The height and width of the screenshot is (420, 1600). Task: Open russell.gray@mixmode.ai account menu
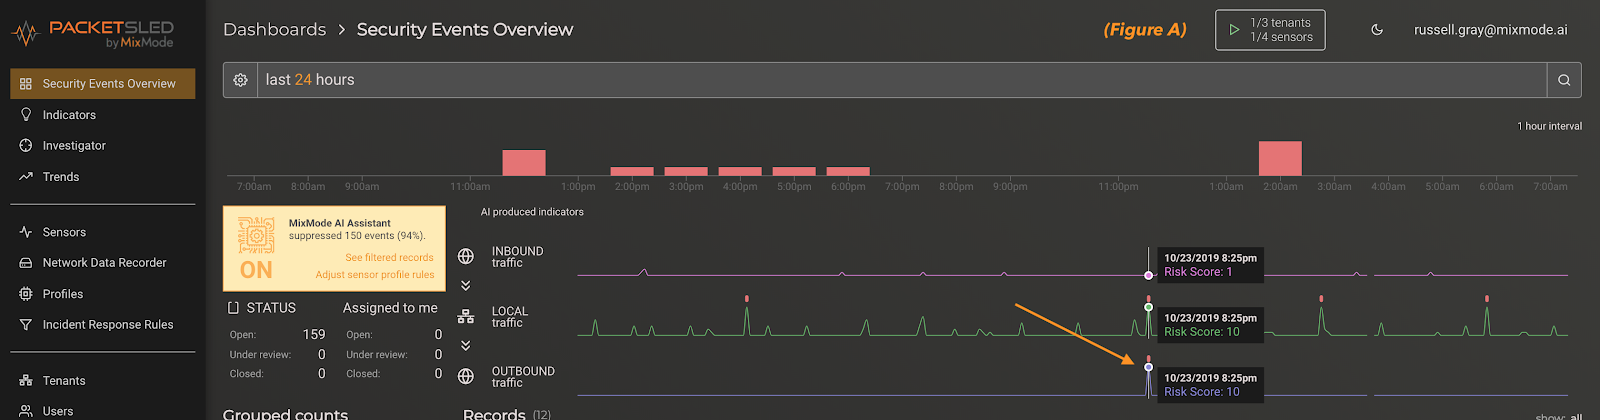[1490, 30]
